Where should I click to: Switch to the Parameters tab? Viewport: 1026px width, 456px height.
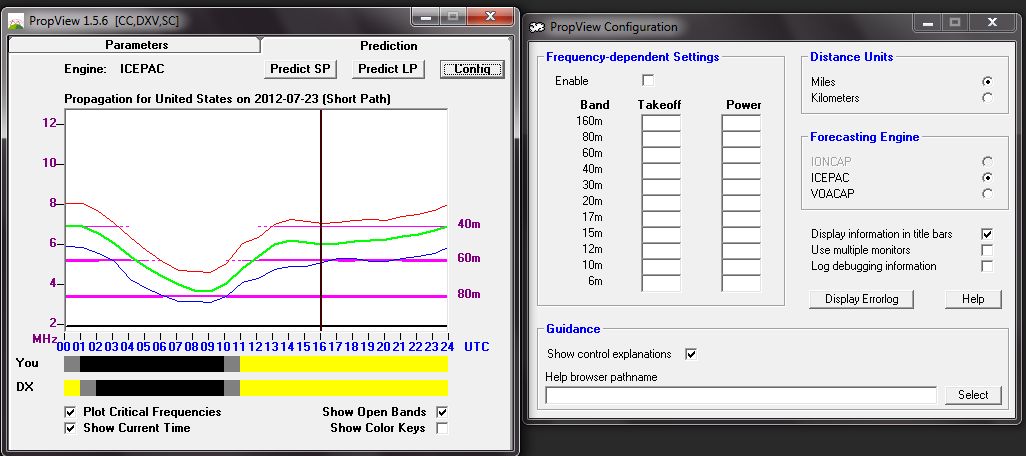tap(136, 45)
